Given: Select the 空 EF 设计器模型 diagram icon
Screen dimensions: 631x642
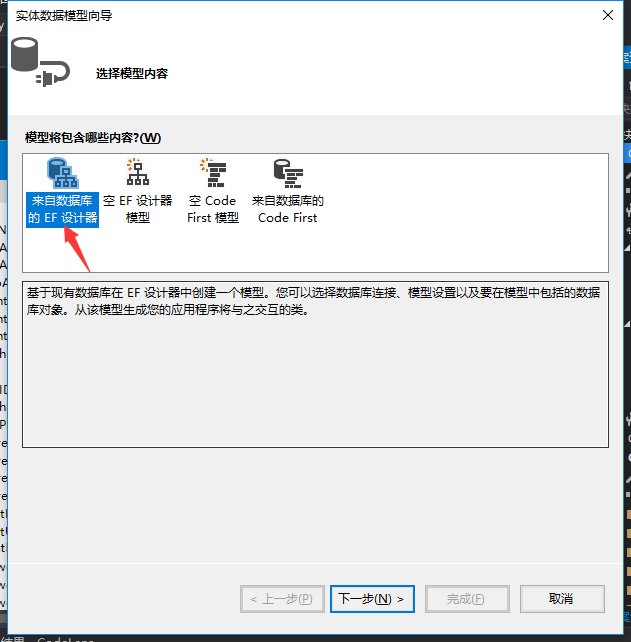Looking at the screenshot, I should tap(138, 172).
